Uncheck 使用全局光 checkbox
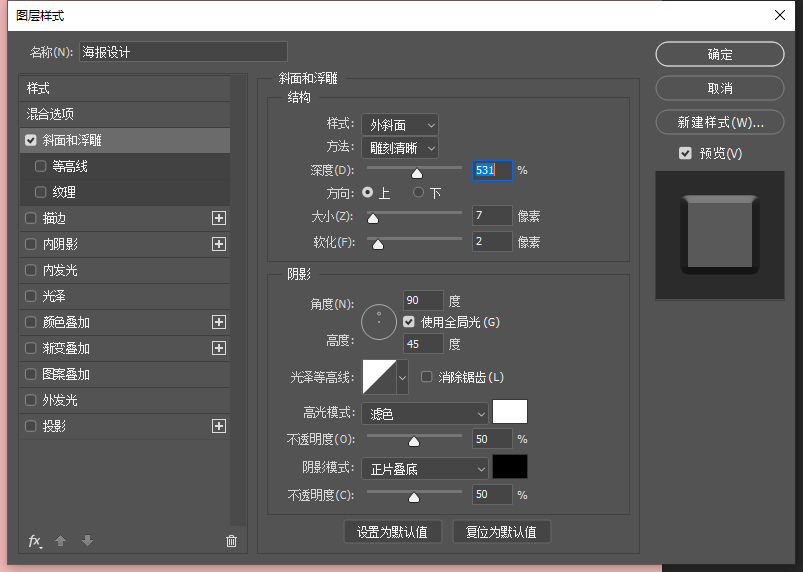The width and height of the screenshot is (803, 572). pyautogui.click(x=409, y=322)
